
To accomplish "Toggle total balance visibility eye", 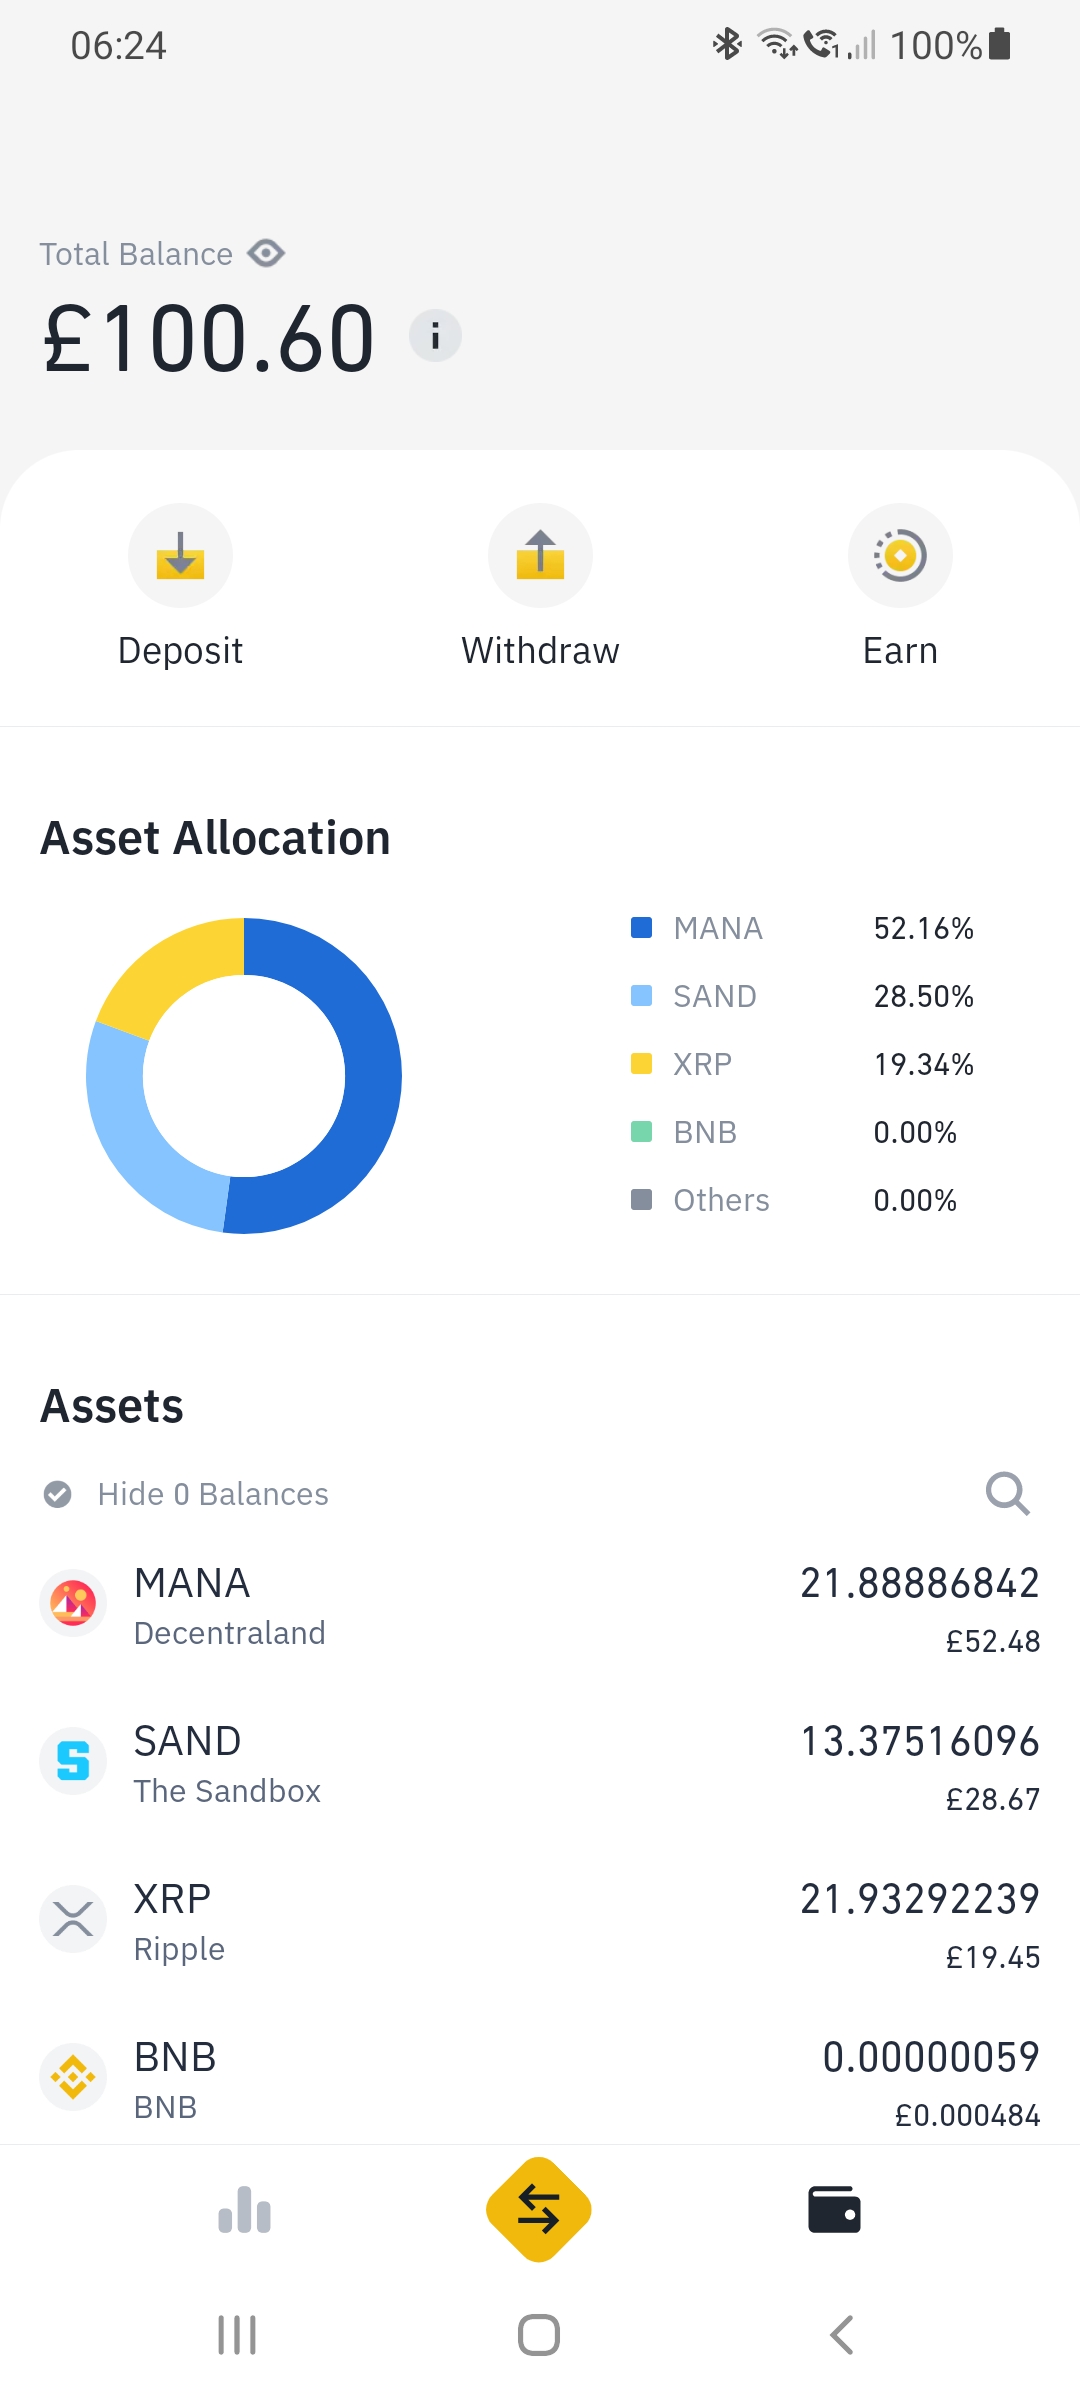I will [266, 254].
